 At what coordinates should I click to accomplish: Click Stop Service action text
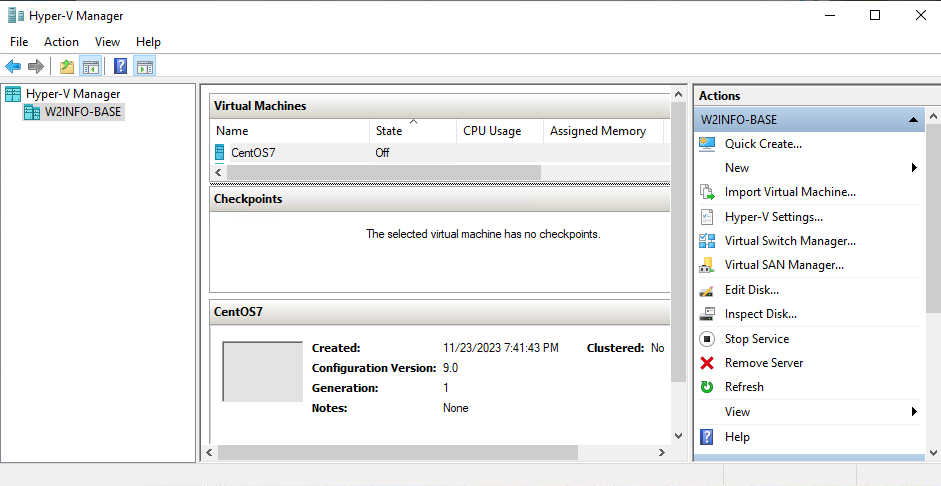(x=757, y=339)
